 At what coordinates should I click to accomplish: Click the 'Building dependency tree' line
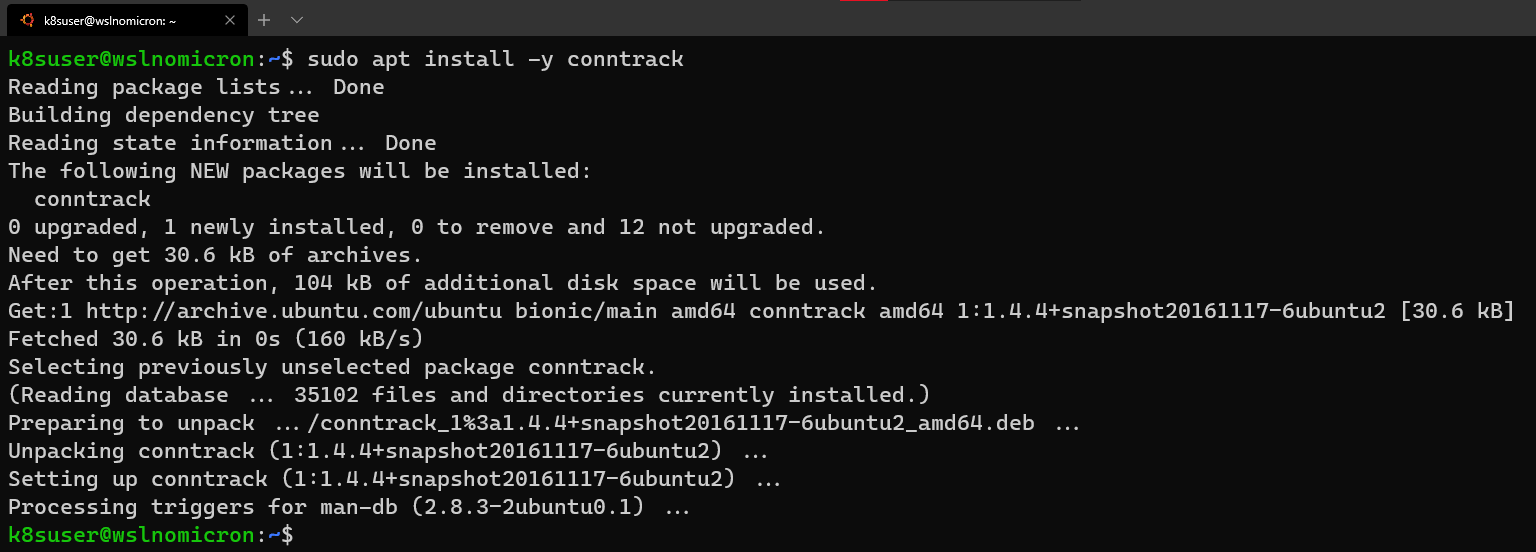click(x=164, y=115)
